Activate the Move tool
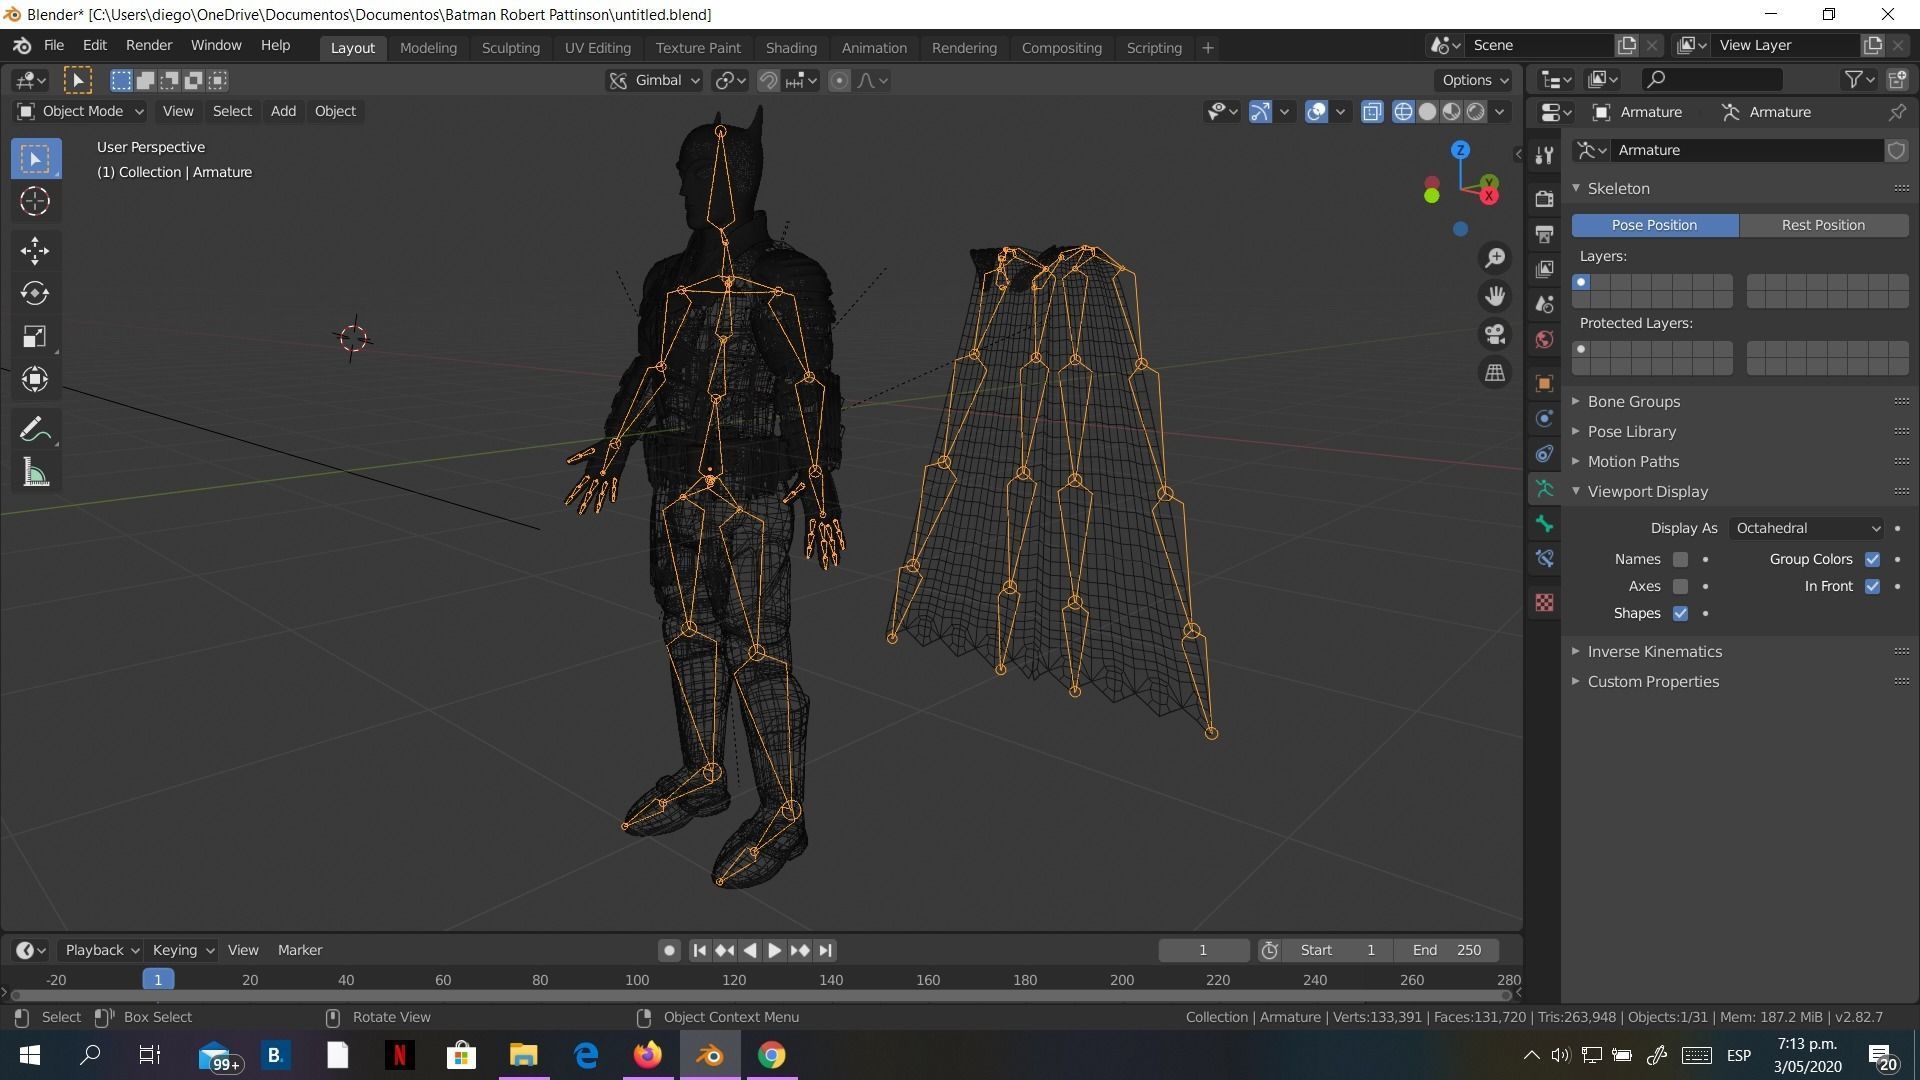 (x=35, y=250)
